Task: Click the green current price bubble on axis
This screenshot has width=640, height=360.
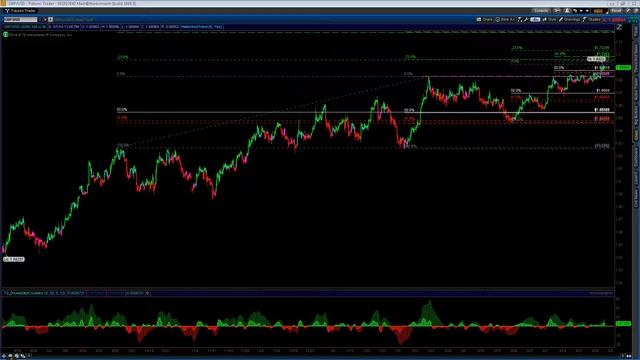Action: [623, 67]
